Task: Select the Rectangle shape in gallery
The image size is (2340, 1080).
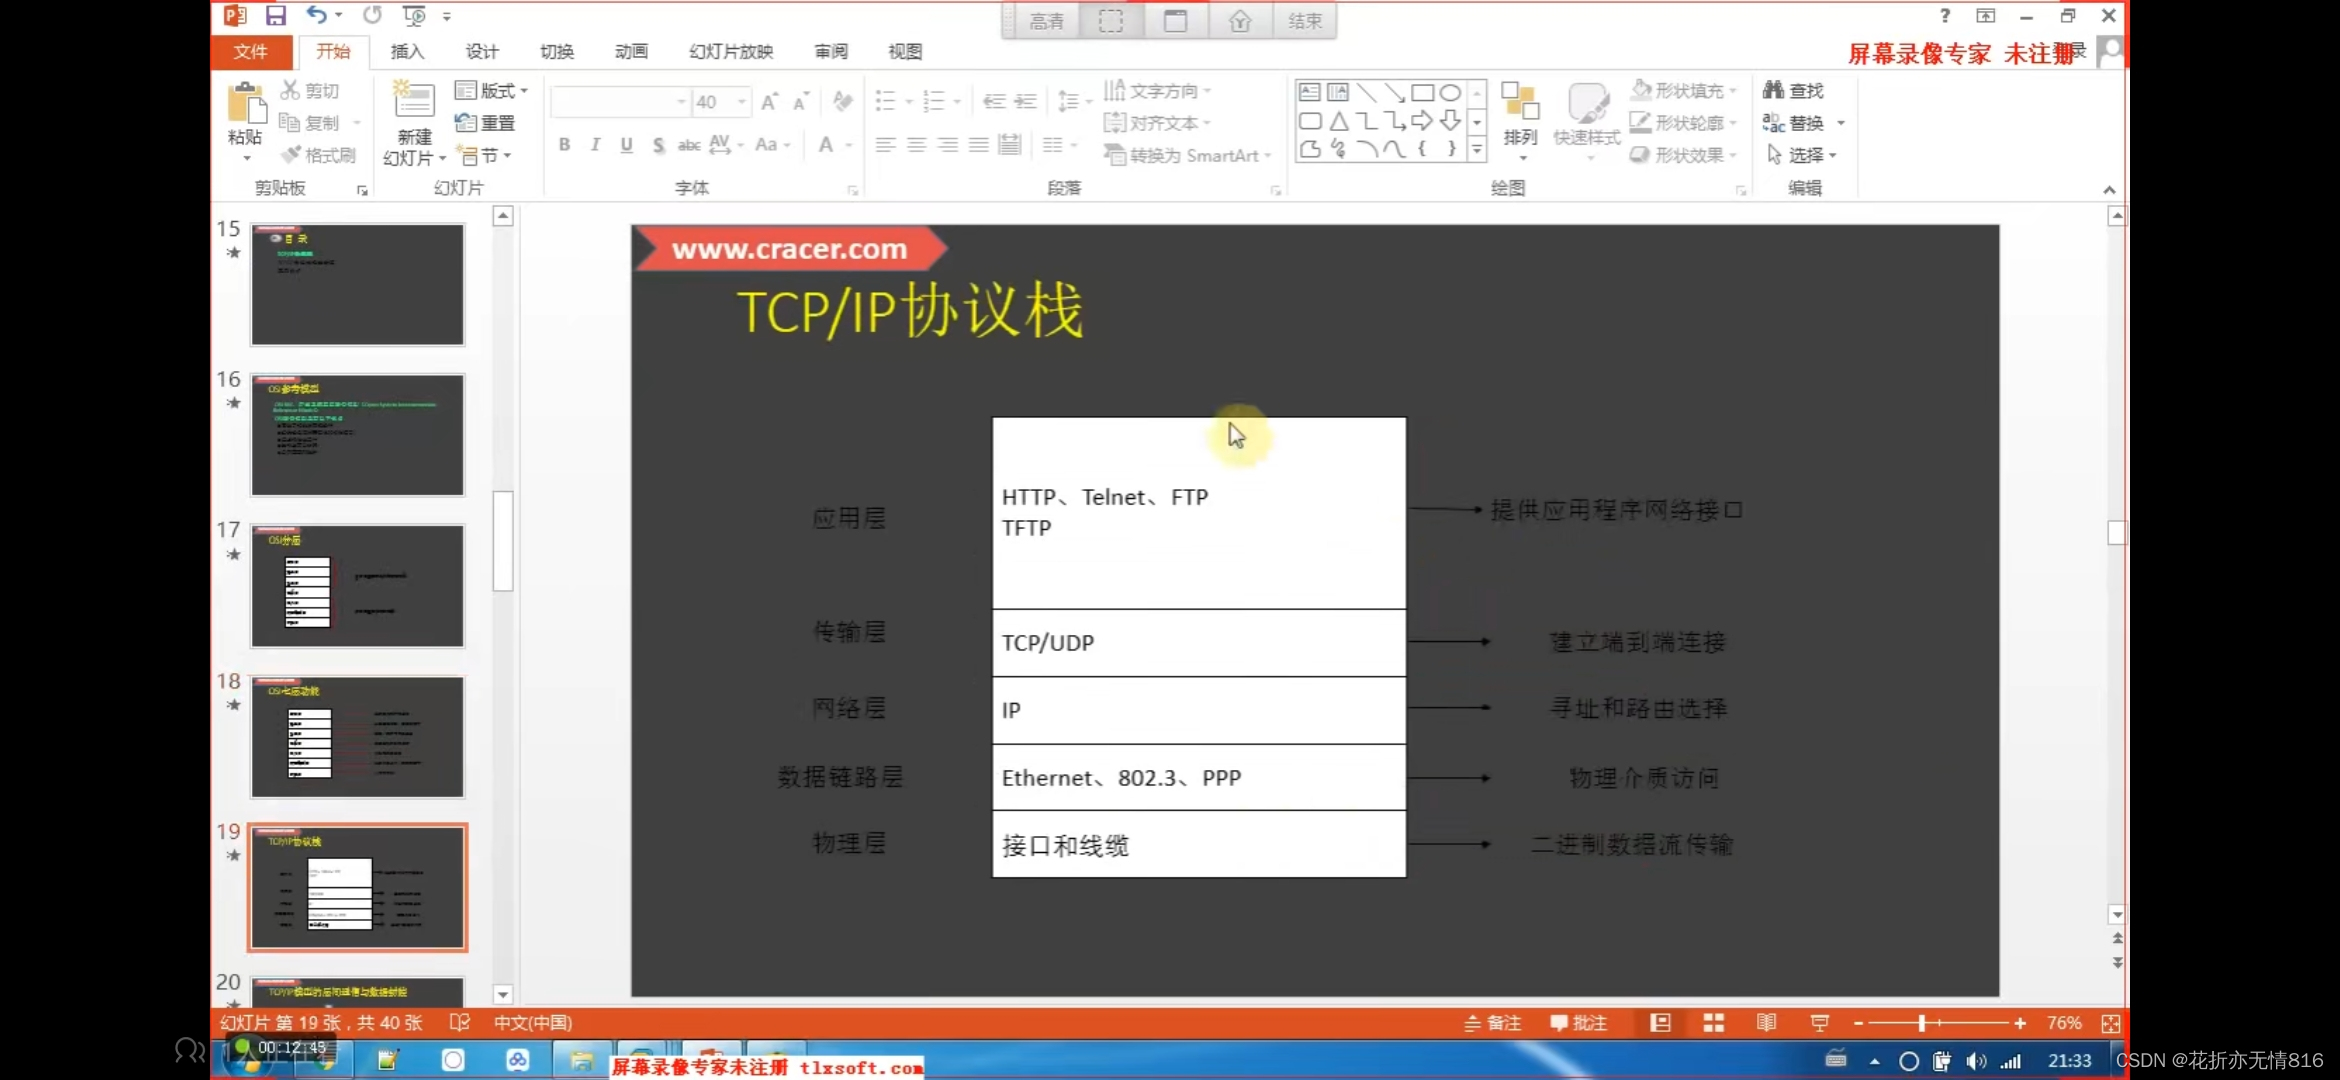Action: (x=1422, y=93)
